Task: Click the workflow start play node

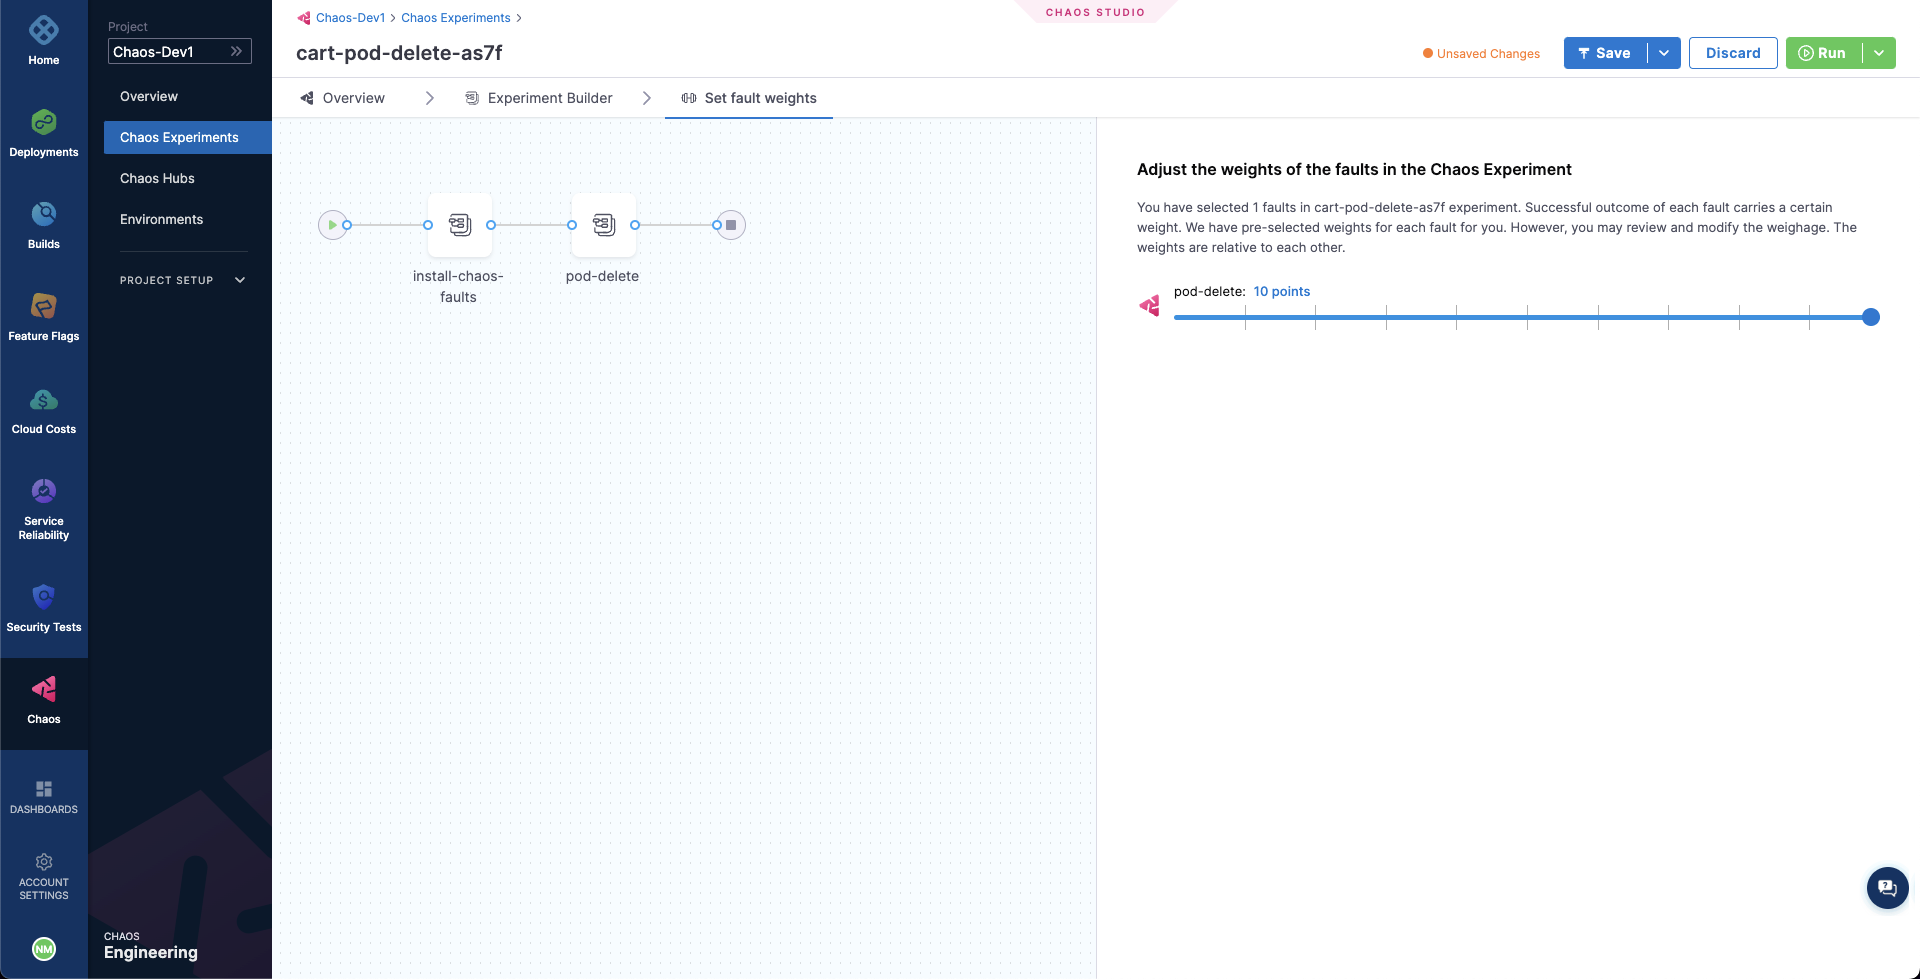Action: (x=332, y=225)
